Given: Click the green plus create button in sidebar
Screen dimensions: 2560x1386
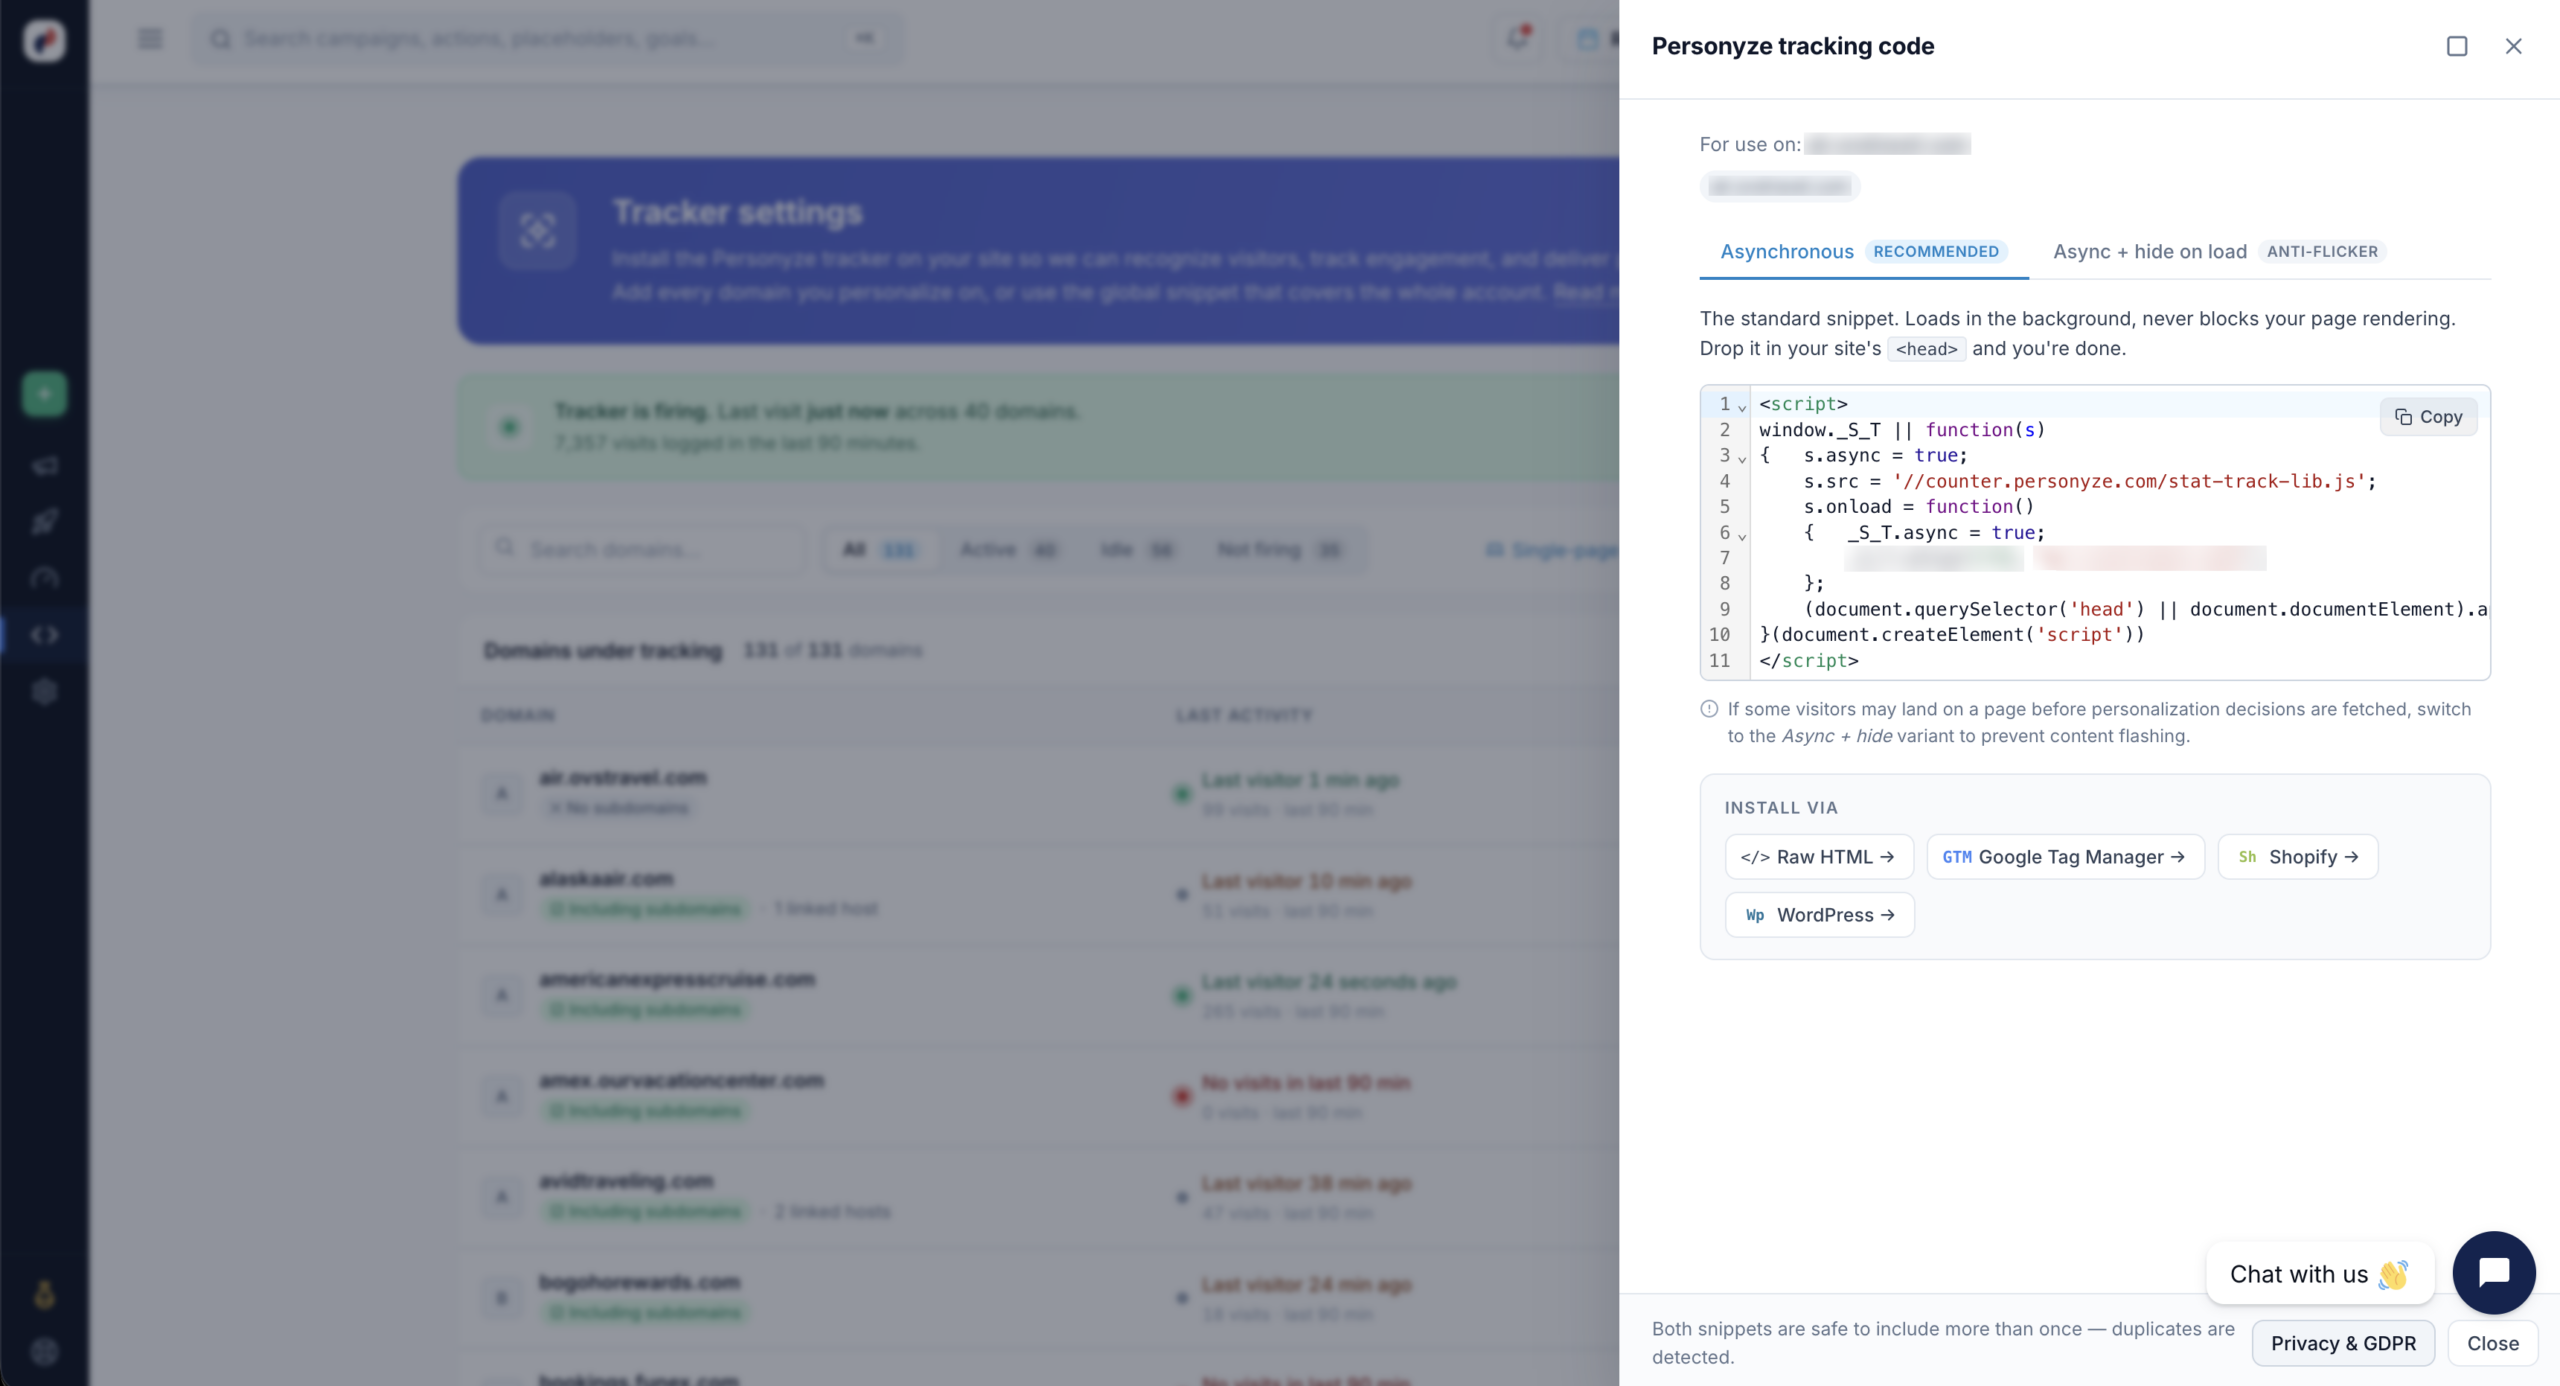Looking at the screenshot, I should pos(44,394).
